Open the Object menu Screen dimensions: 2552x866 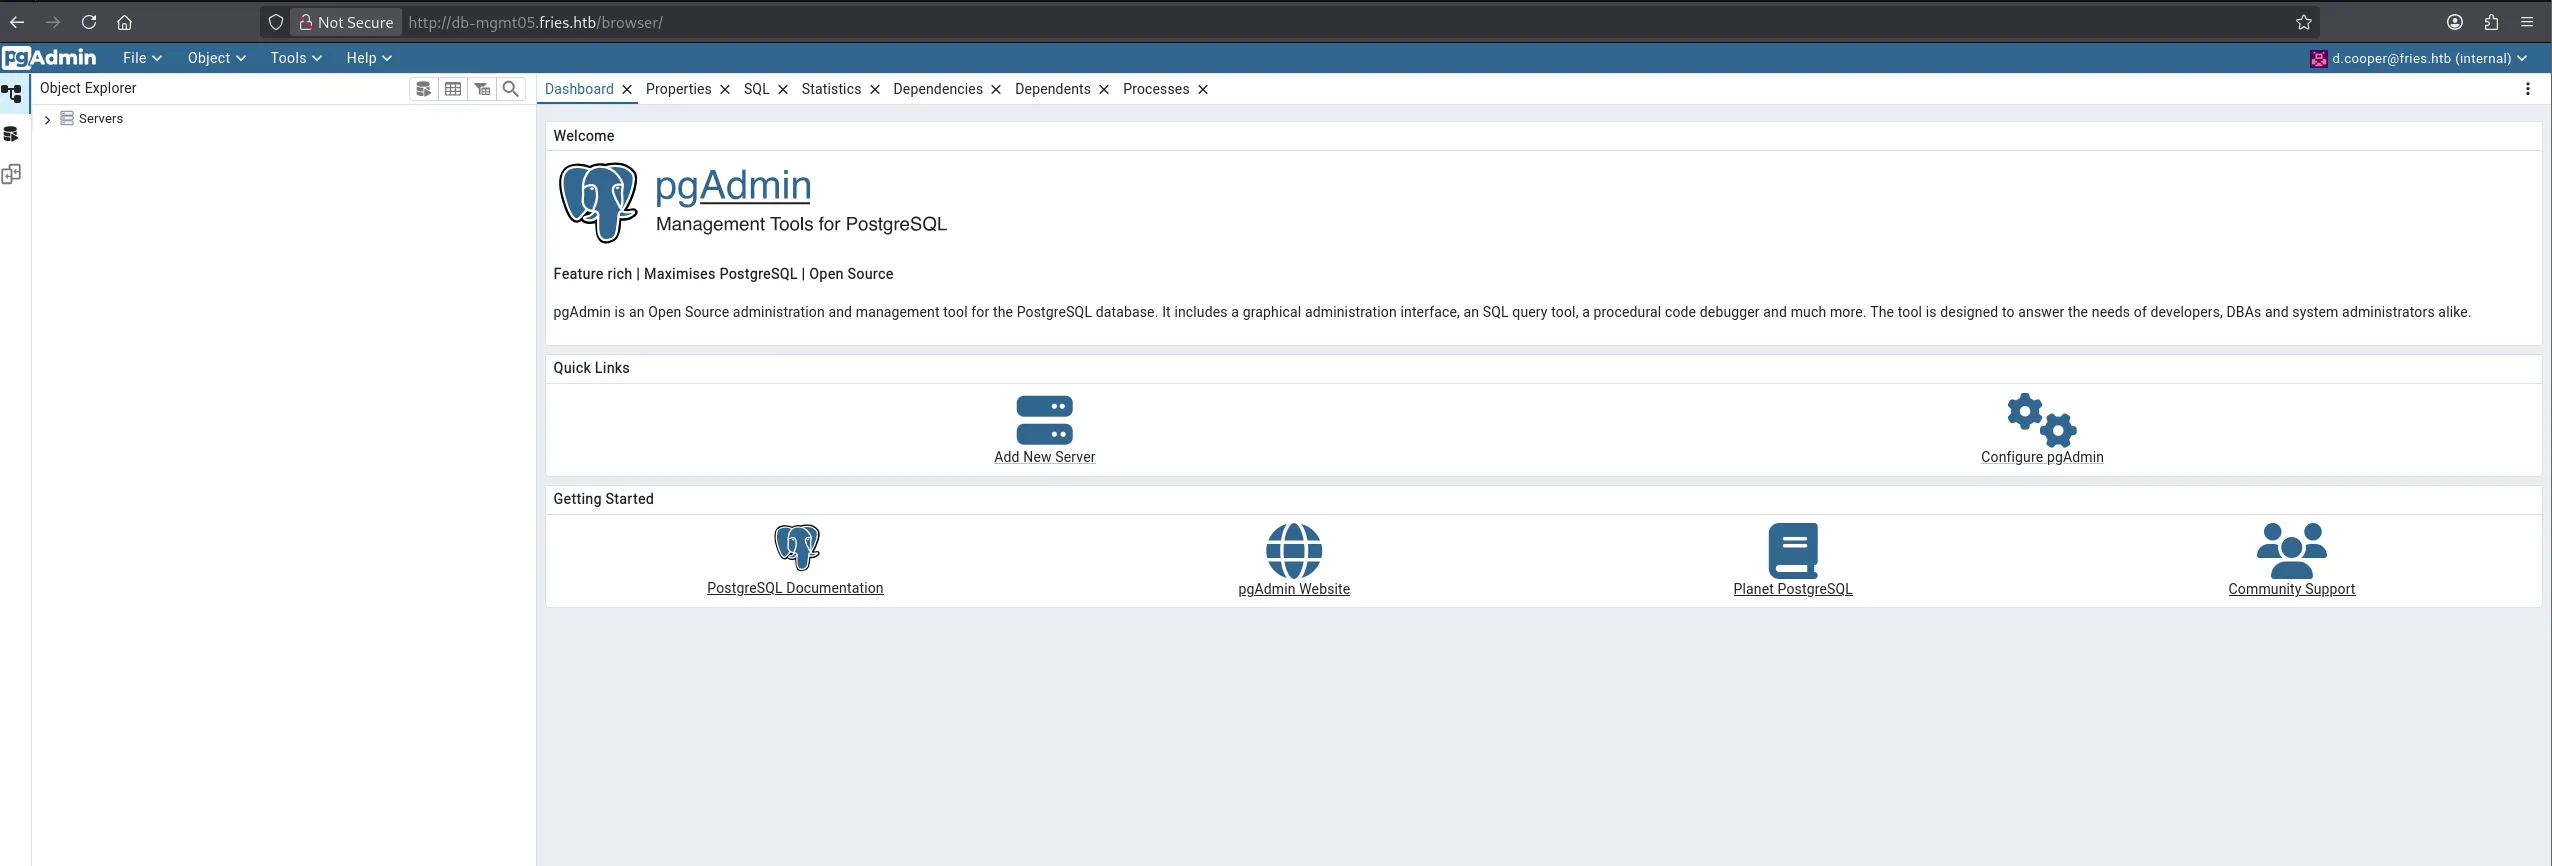pos(216,58)
